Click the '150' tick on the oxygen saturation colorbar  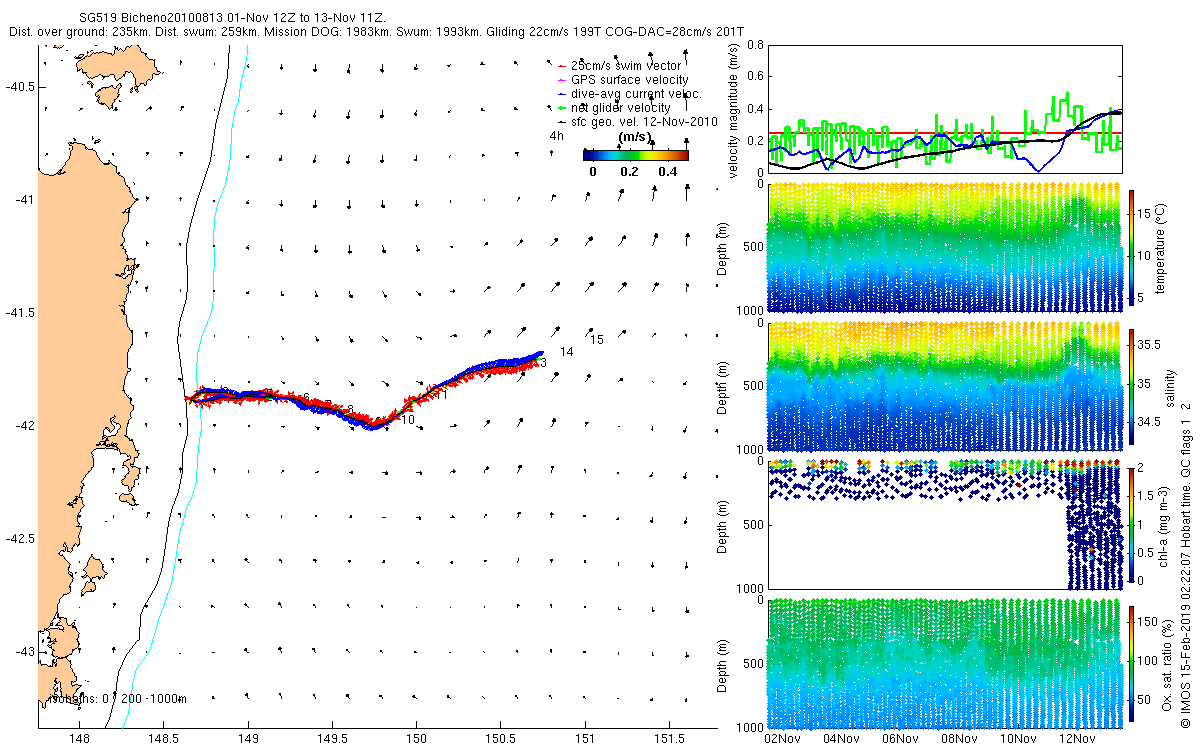tap(1149, 622)
